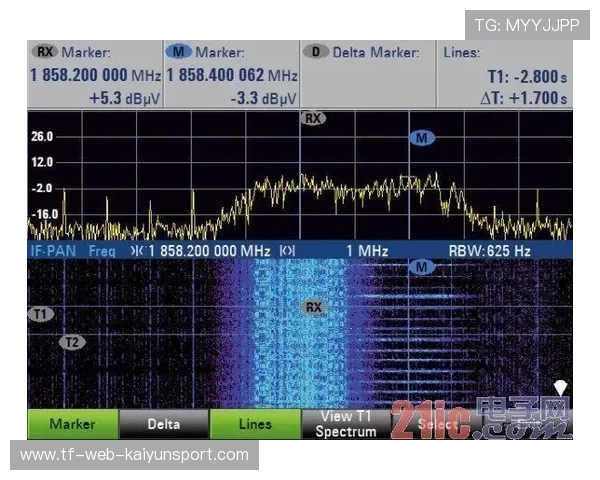The image size is (600, 480).
Task: Toggle the green Lines softkey
Action: point(255,424)
